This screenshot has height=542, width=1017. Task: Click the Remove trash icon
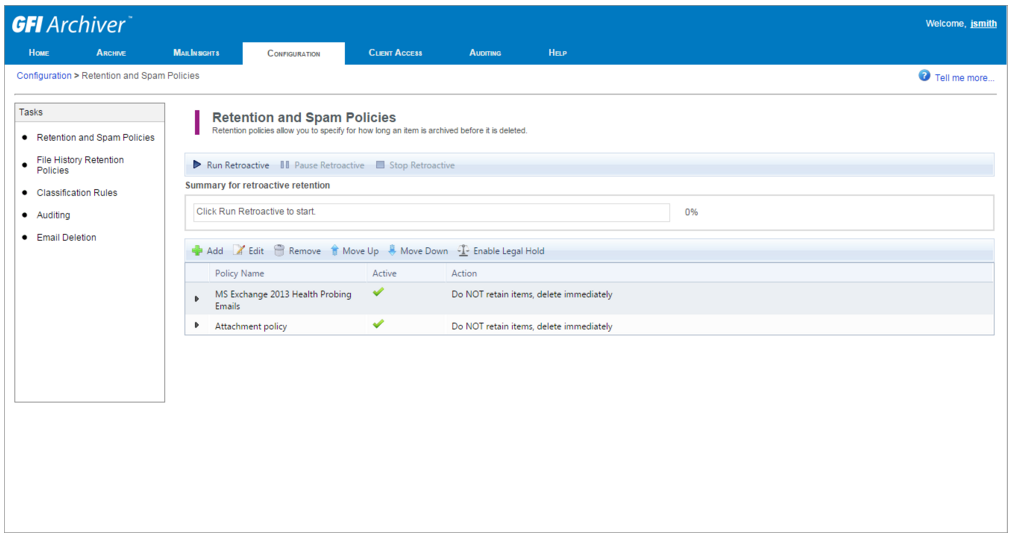279,250
